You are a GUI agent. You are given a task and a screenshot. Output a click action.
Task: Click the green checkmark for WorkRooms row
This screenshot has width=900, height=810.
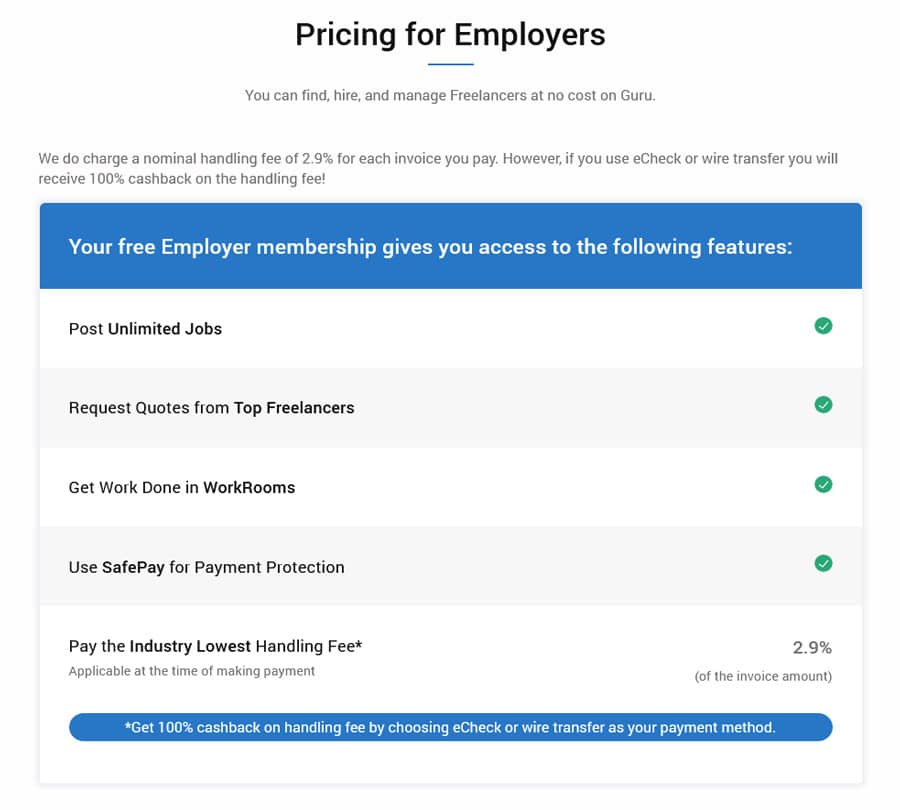coord(823,485)
